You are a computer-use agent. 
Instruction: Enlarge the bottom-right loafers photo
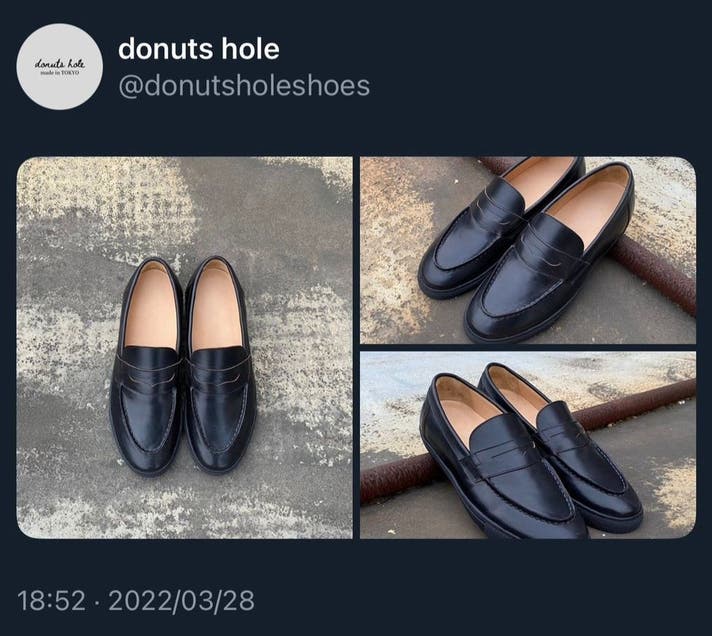[x=528, y=444]
